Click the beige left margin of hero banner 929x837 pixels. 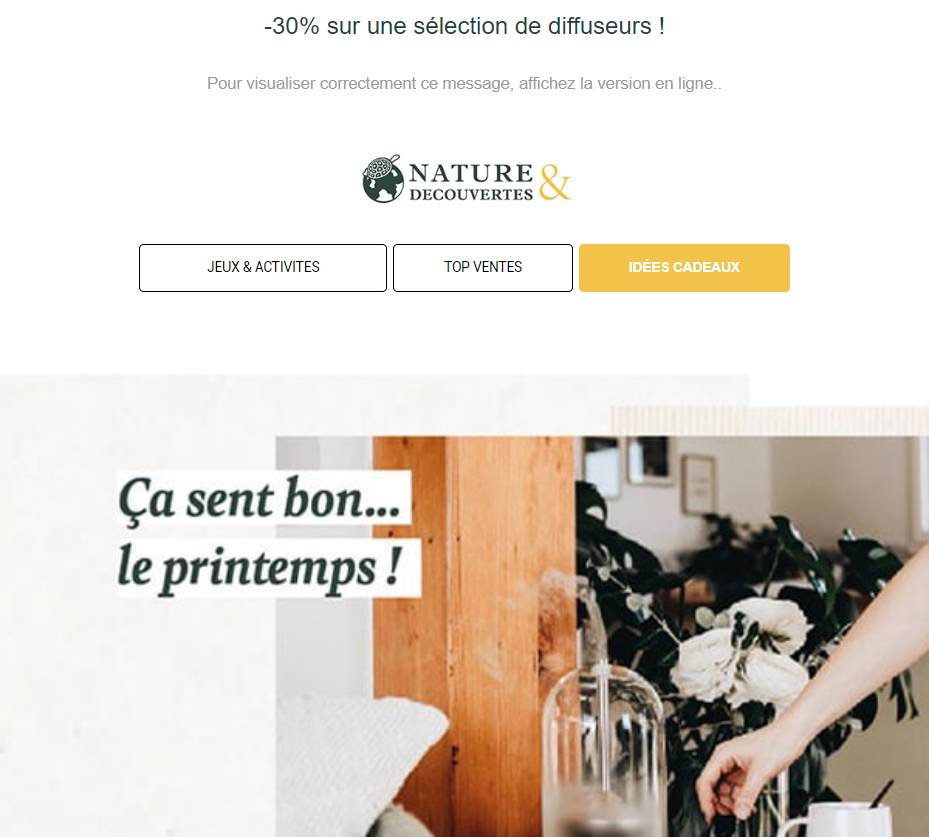pyautogui.click(x=137, y=711)
